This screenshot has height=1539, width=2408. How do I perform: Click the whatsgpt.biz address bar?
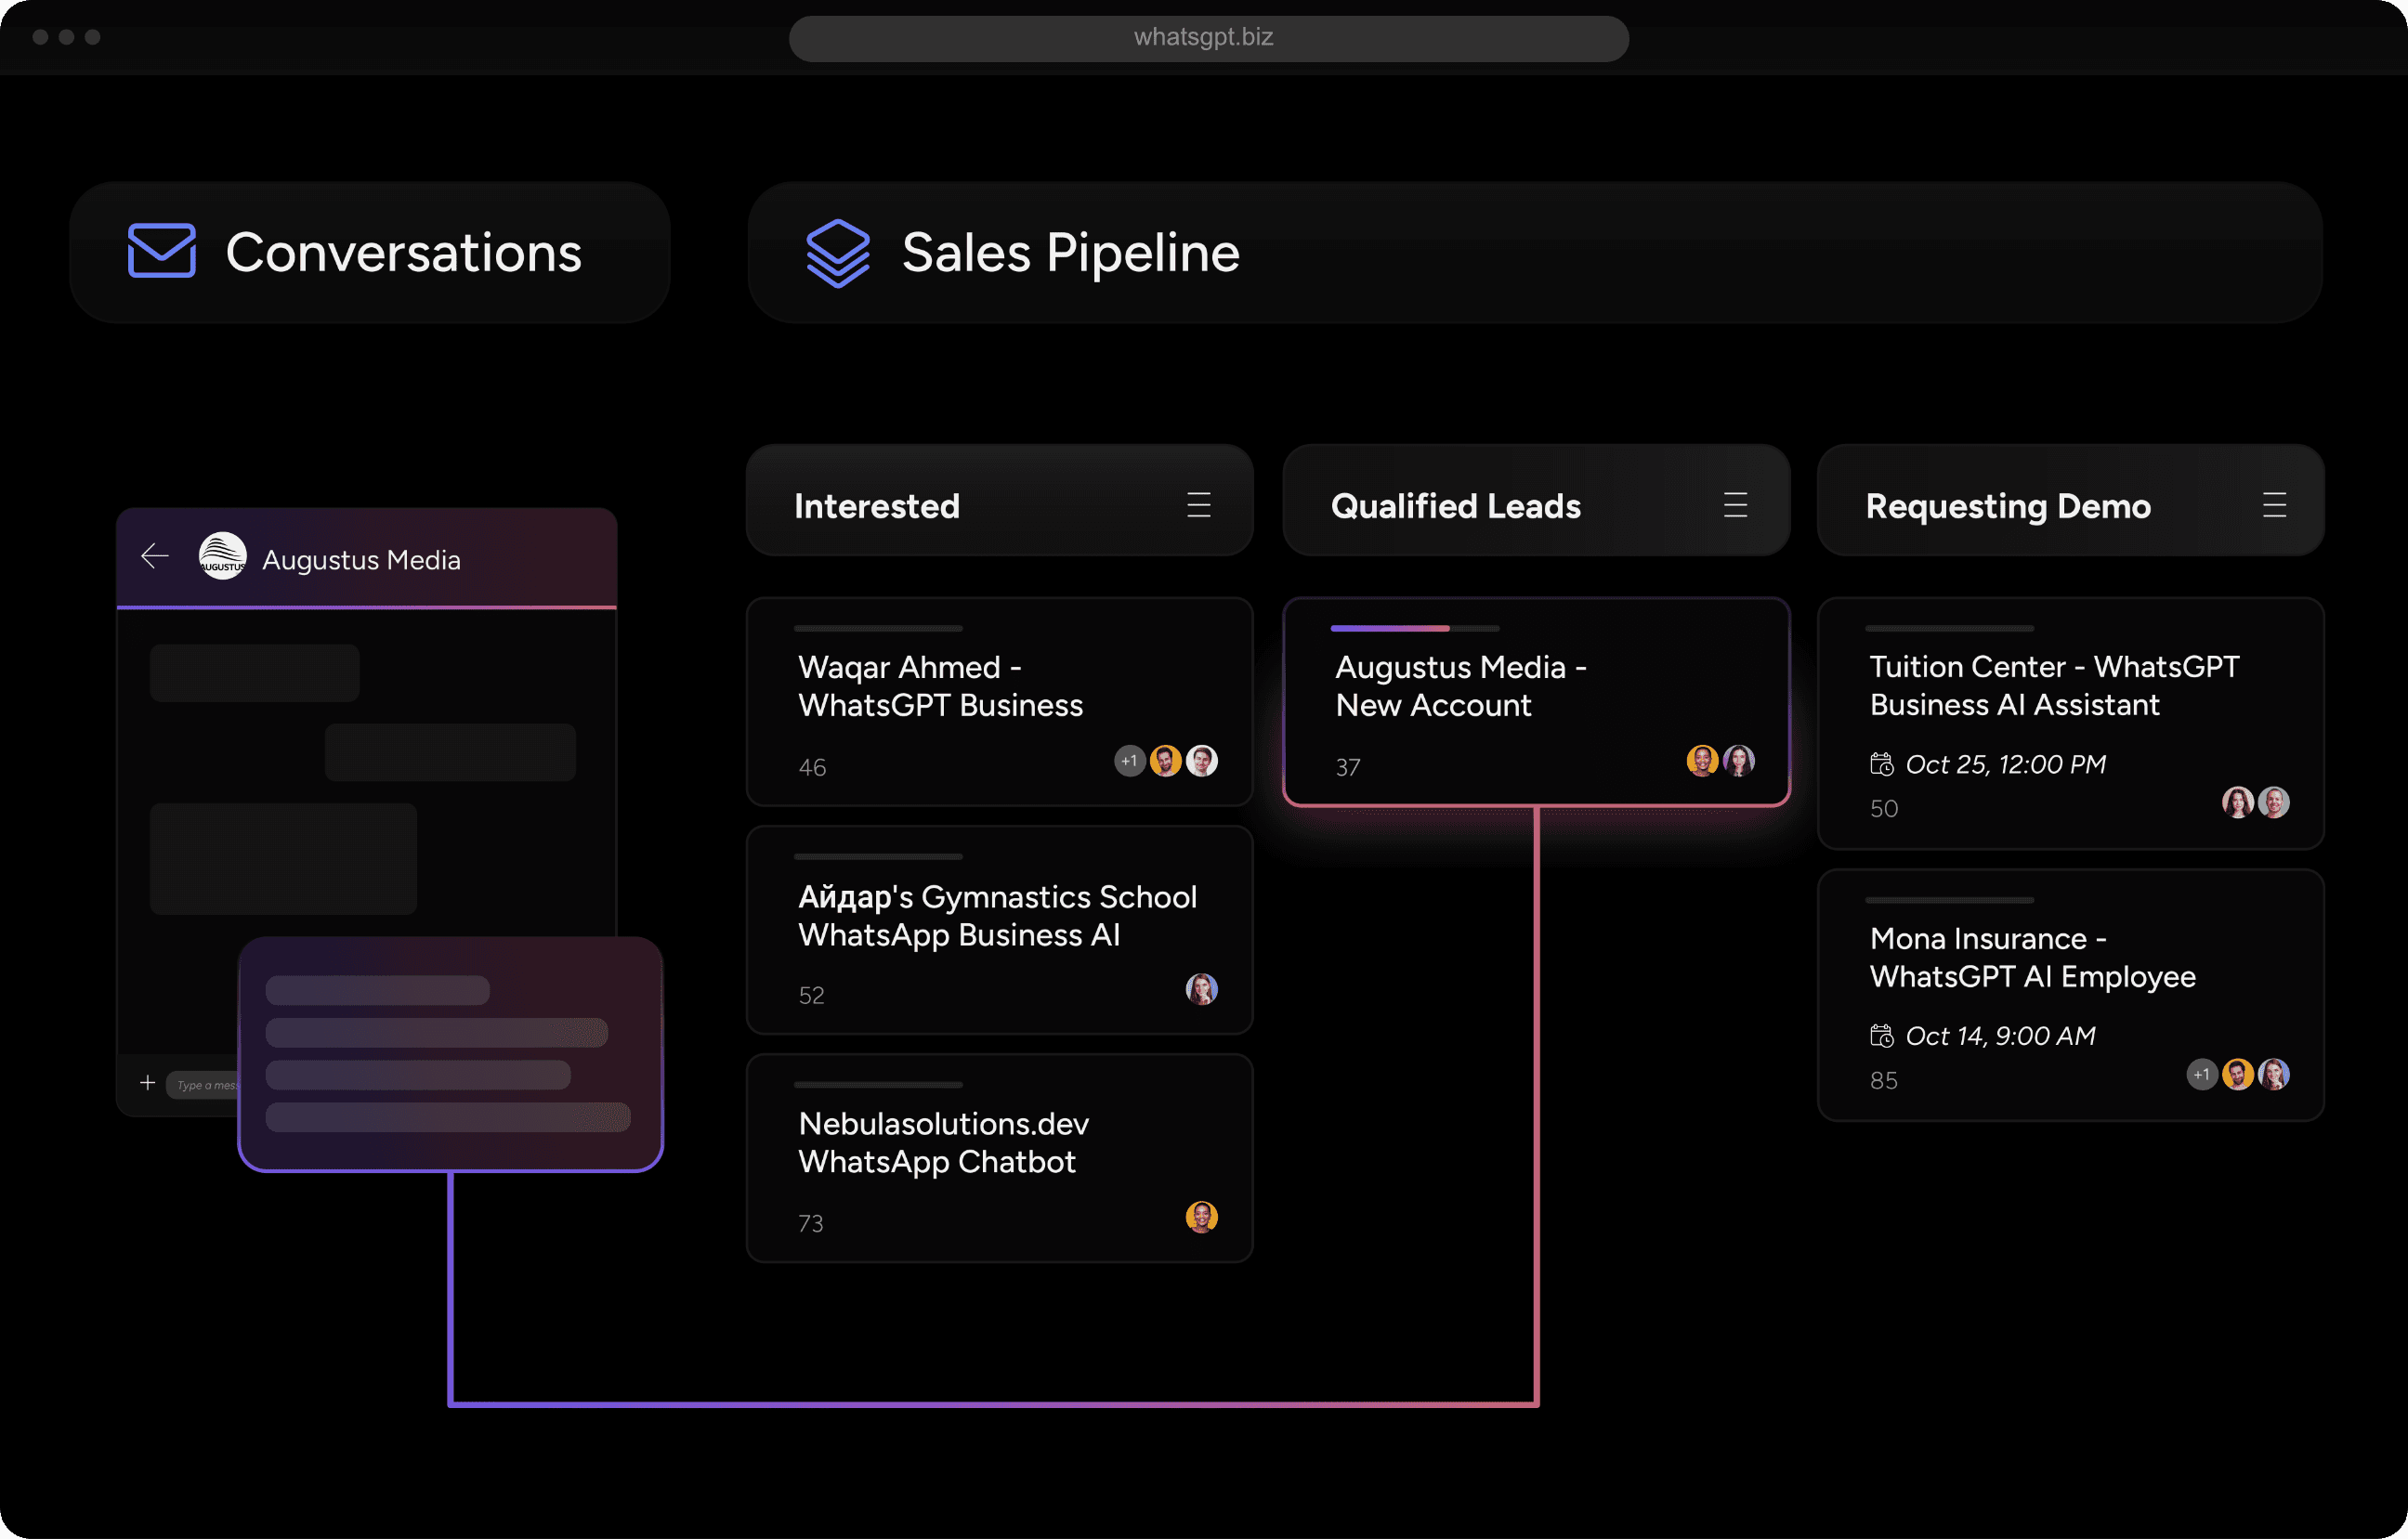(x=1204, y=38)
